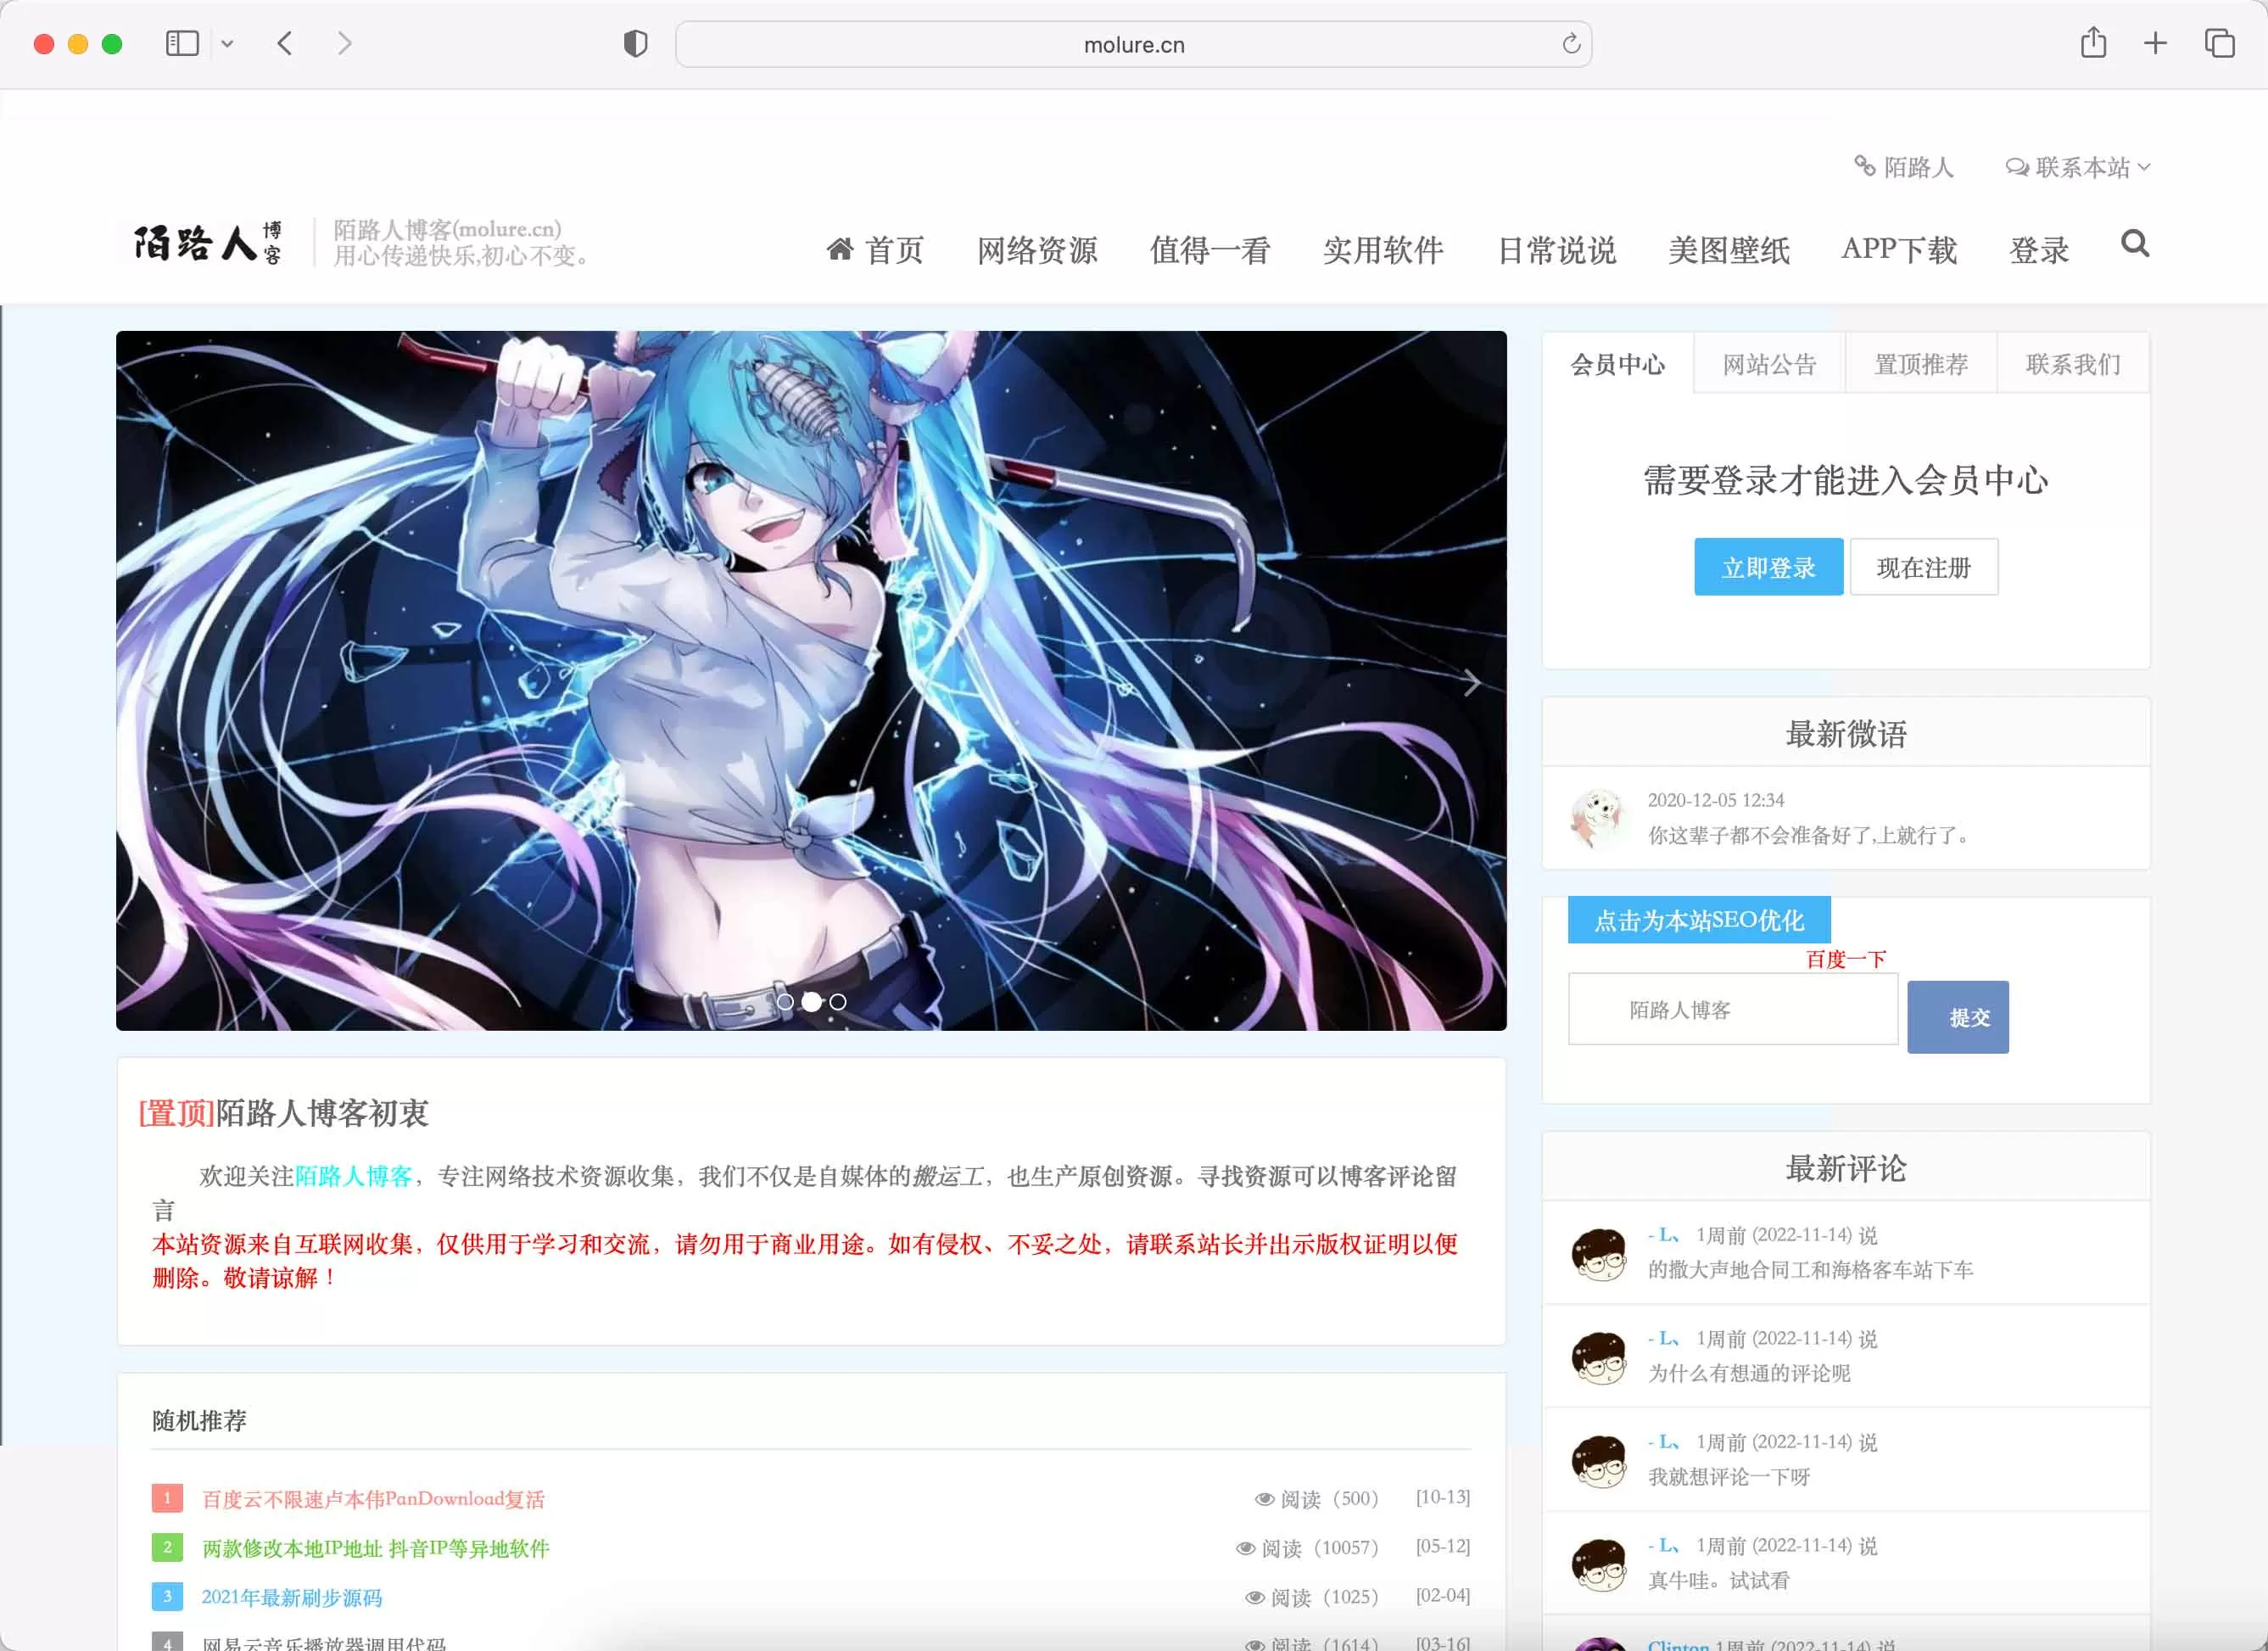Viewport: 2268px width, 1651px height.
Task: Open comment 的撒大声地合同工和海格客车站下车
Action: 1810,1270
